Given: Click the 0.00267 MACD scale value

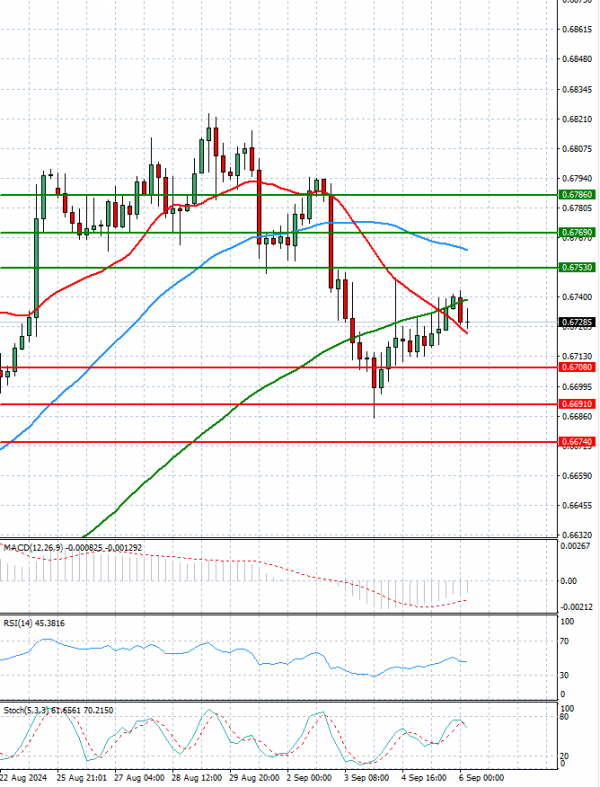Looking at the screenshot, I should pos(574,545).
